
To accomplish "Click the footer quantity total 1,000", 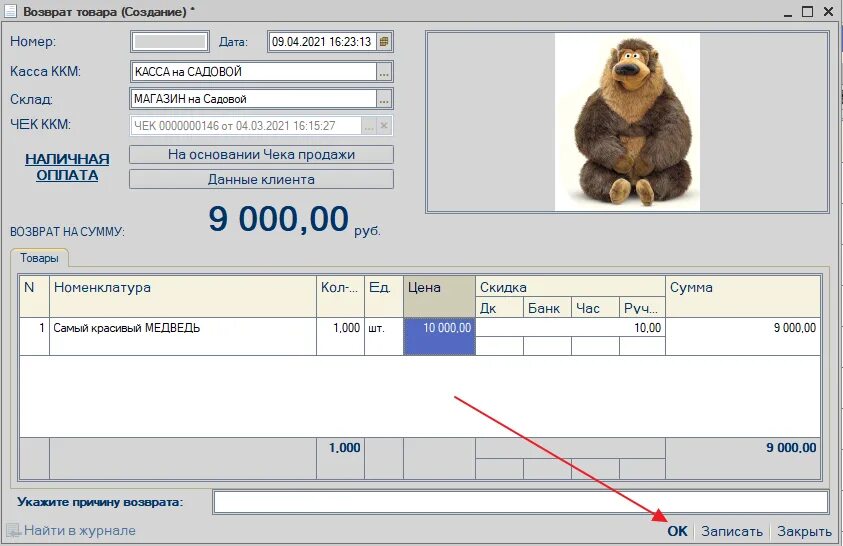I will [340, 458].
